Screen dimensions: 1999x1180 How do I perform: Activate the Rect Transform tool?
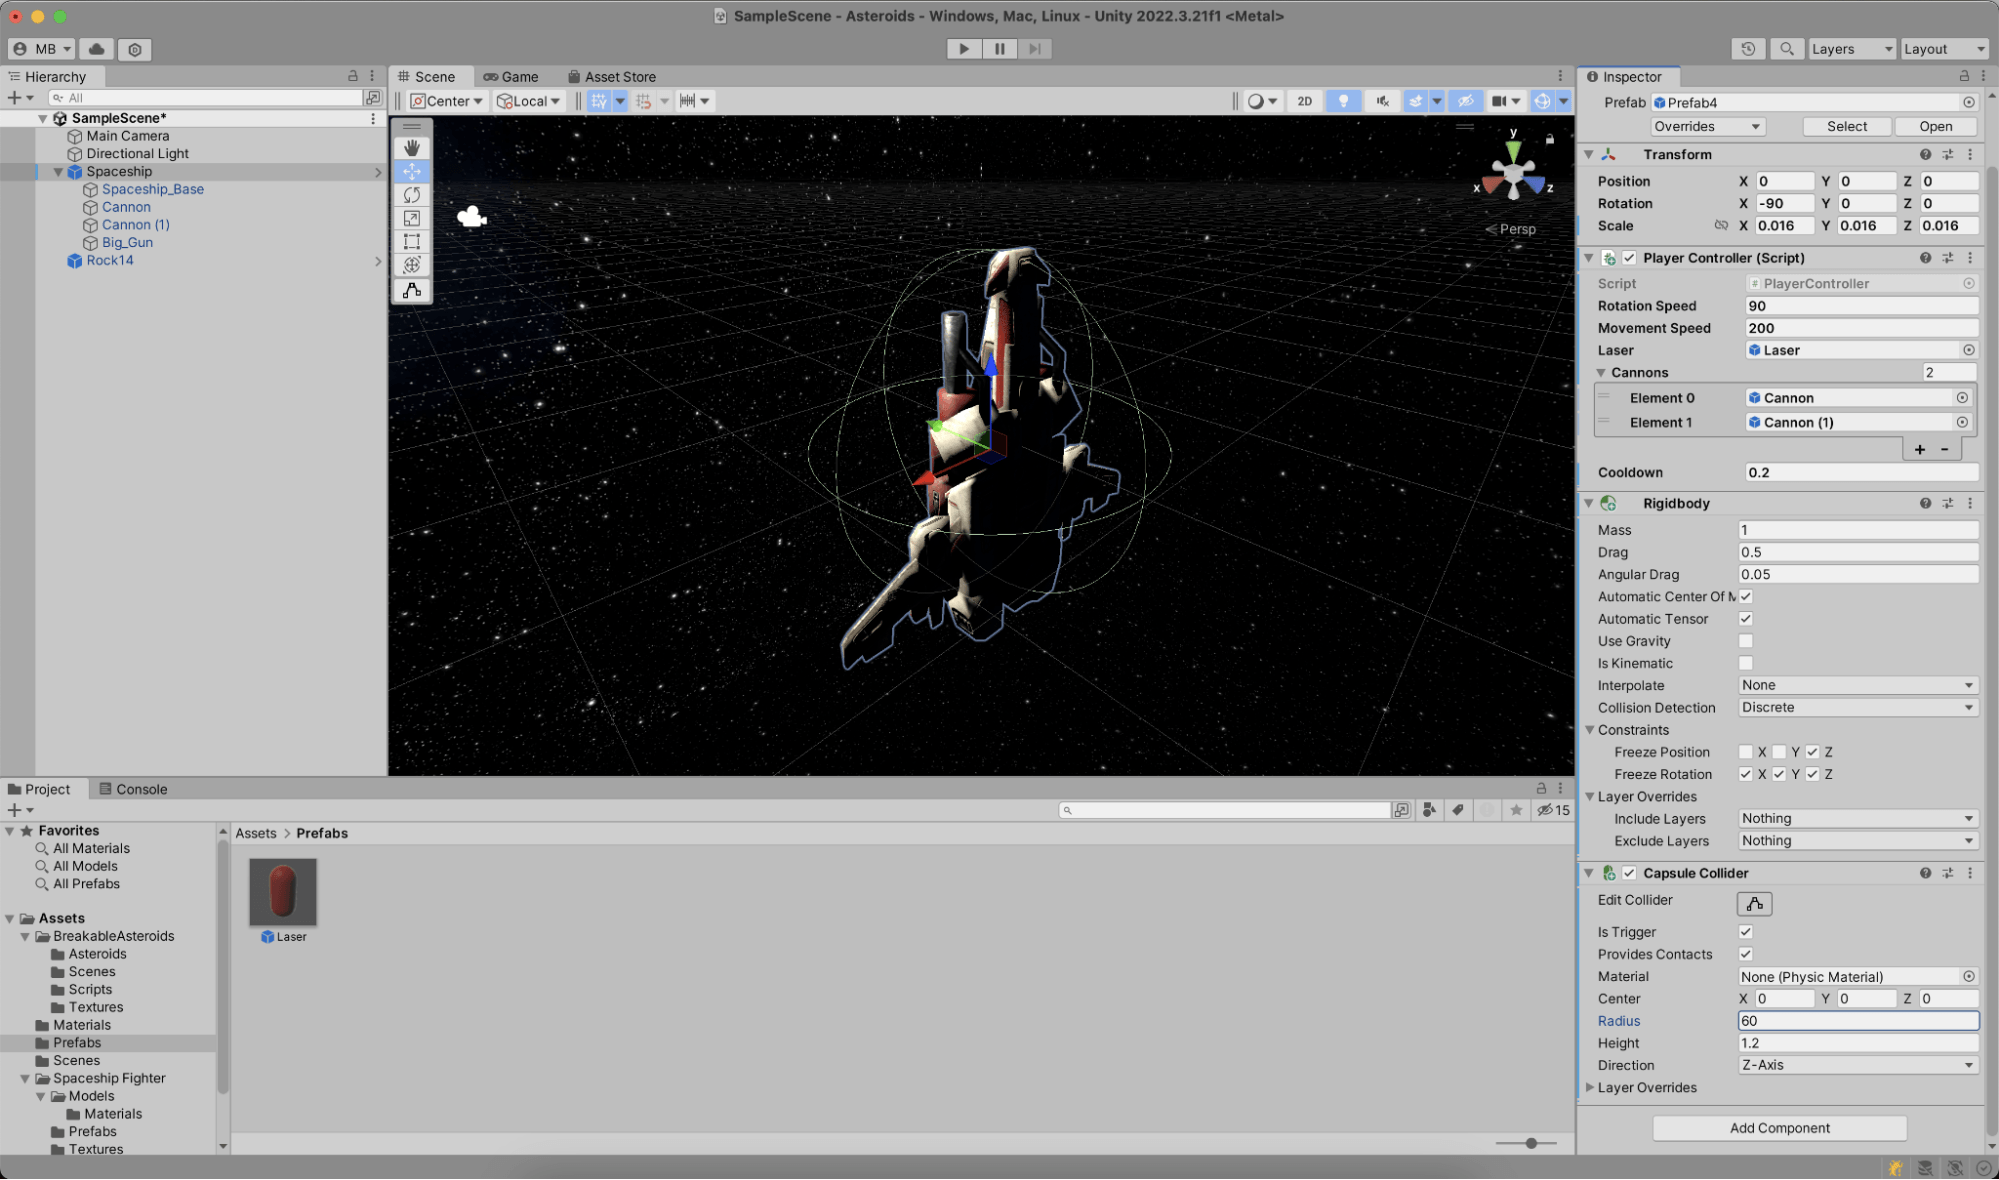412,241
